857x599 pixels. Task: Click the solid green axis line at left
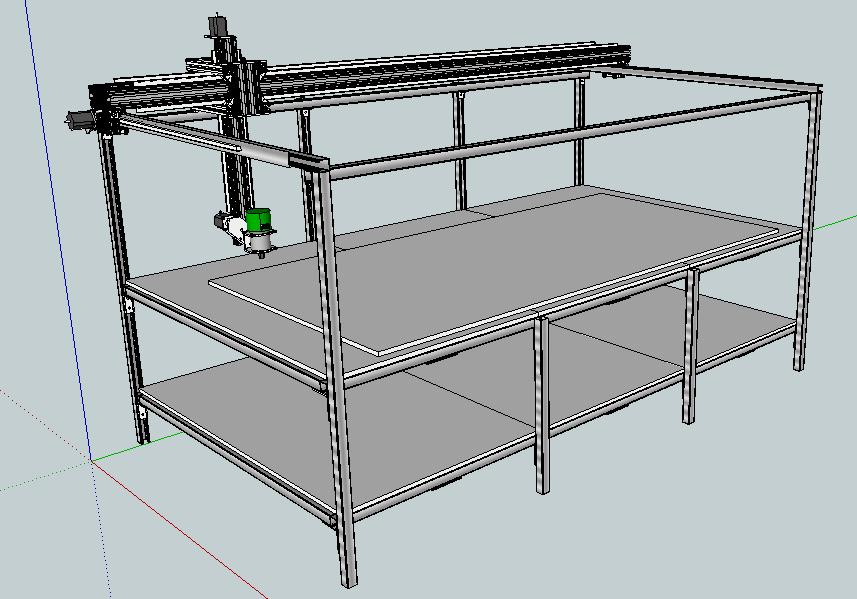tap(40, 478)
